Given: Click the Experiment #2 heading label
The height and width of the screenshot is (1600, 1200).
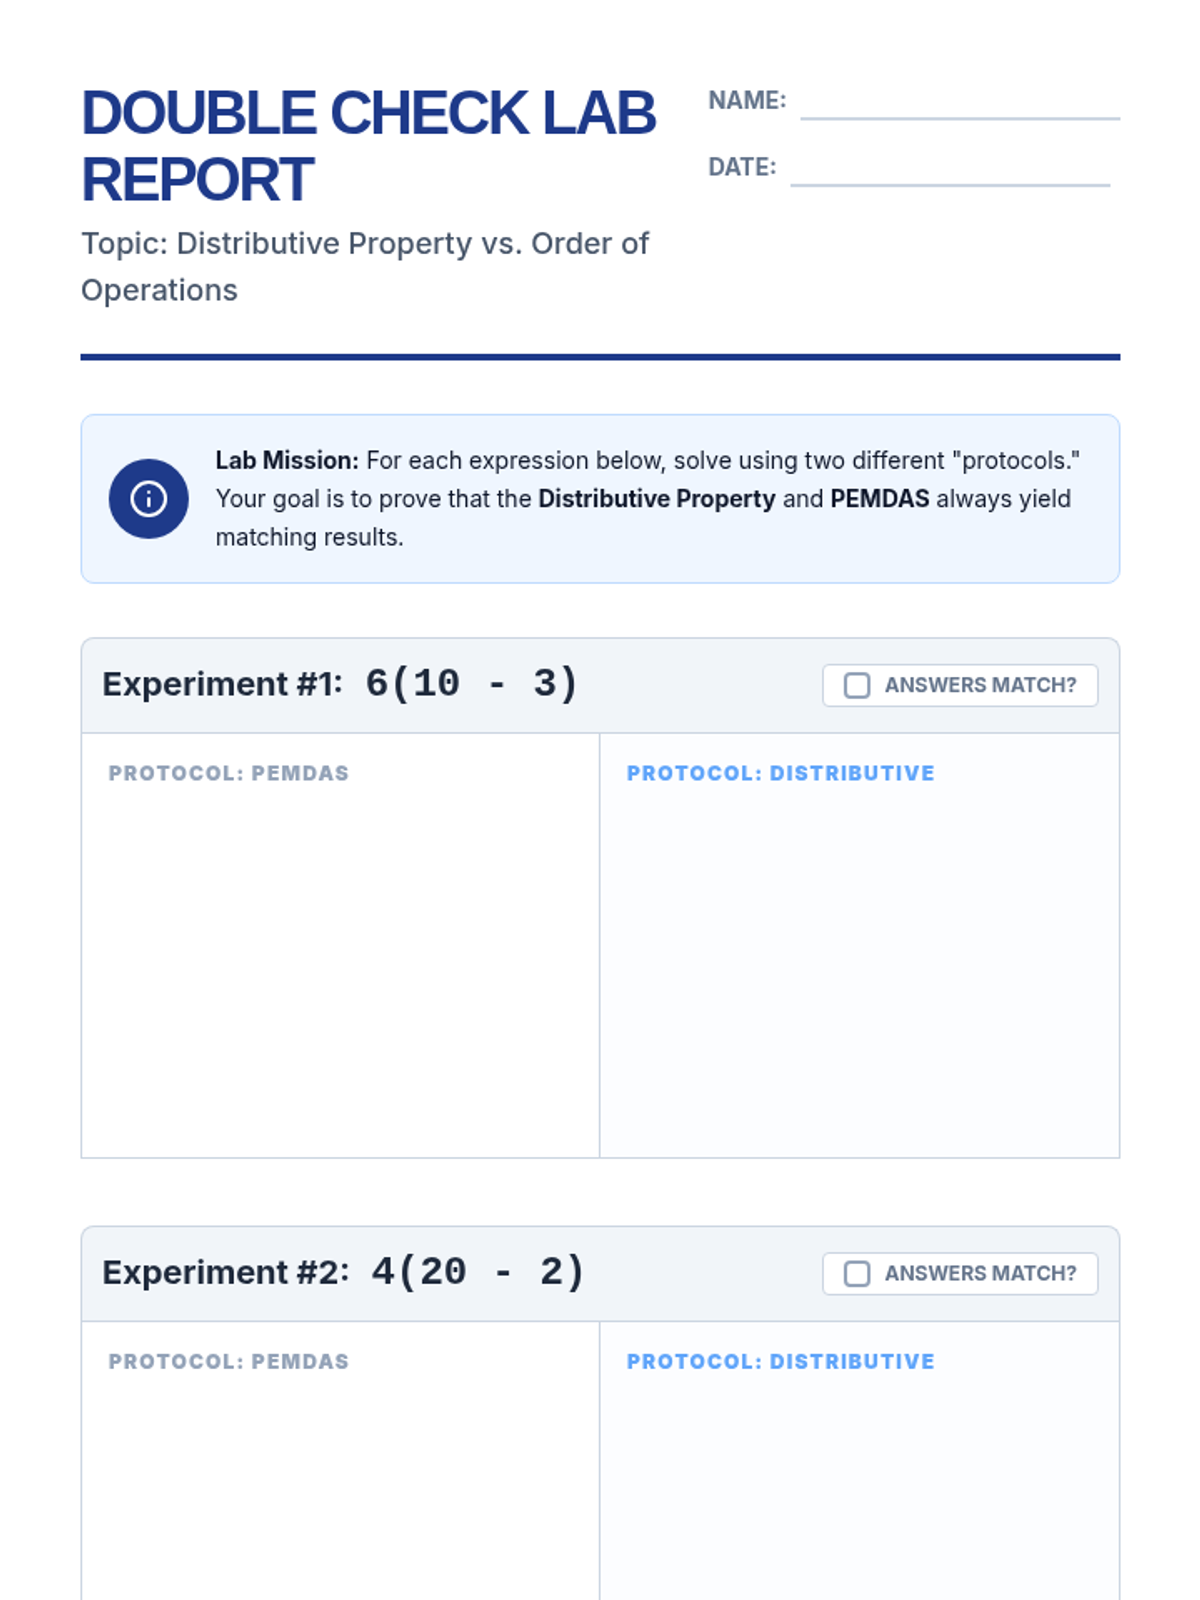Looking at the screenshot, I should [x=226, y=1272].
